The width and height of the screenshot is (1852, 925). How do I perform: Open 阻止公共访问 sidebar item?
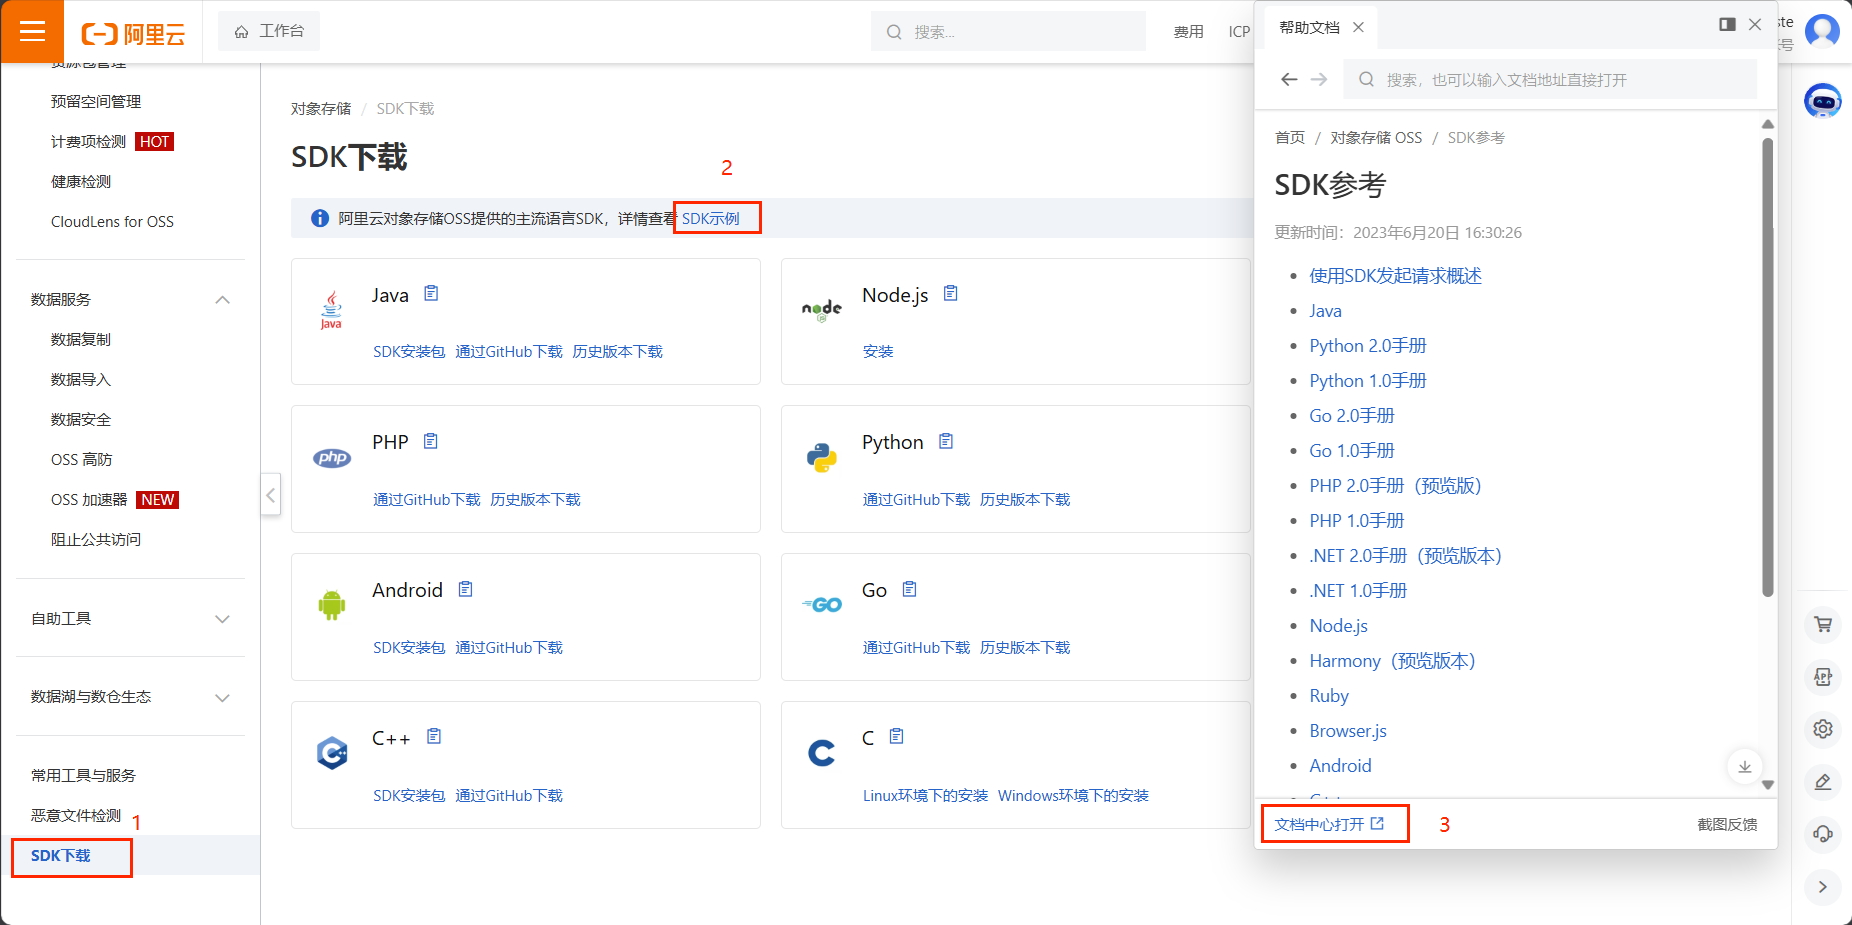(96, 540)
